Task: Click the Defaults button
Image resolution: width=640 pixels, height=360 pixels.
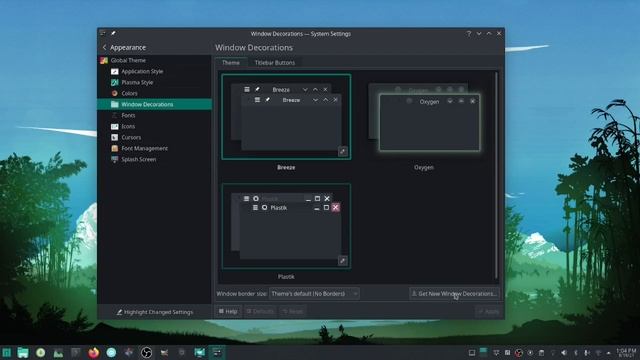Action: [260, 311]
